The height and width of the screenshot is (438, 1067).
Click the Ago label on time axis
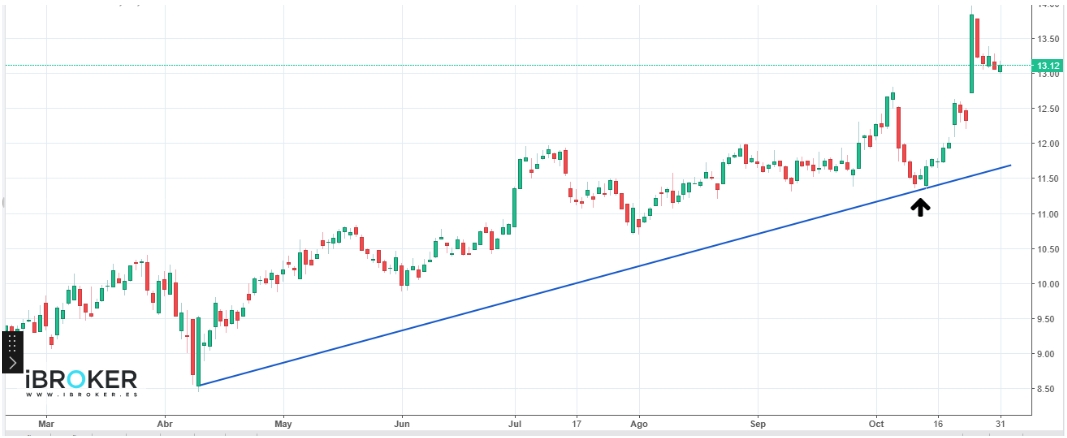click(638, 424)
